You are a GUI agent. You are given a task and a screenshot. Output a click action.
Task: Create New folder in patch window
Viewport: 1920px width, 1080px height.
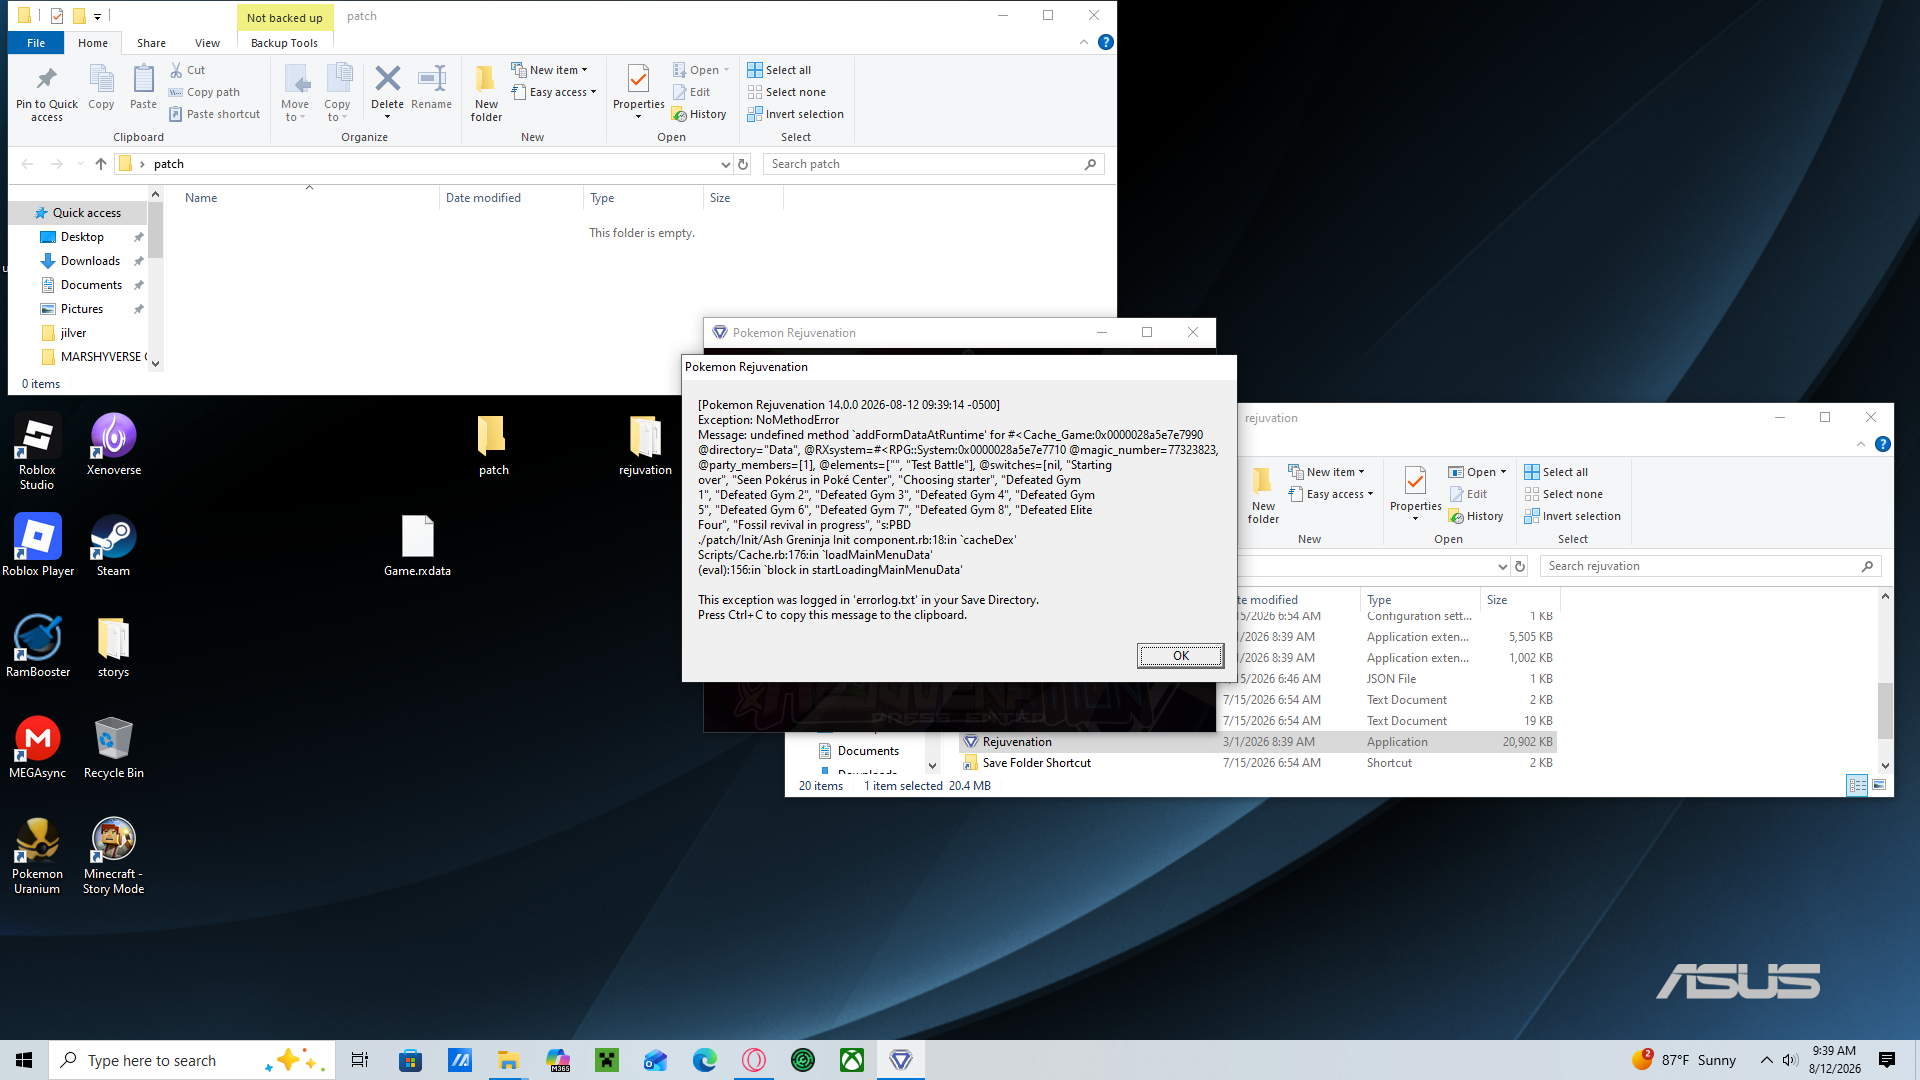pyautogui.click(x=486, y=93)
